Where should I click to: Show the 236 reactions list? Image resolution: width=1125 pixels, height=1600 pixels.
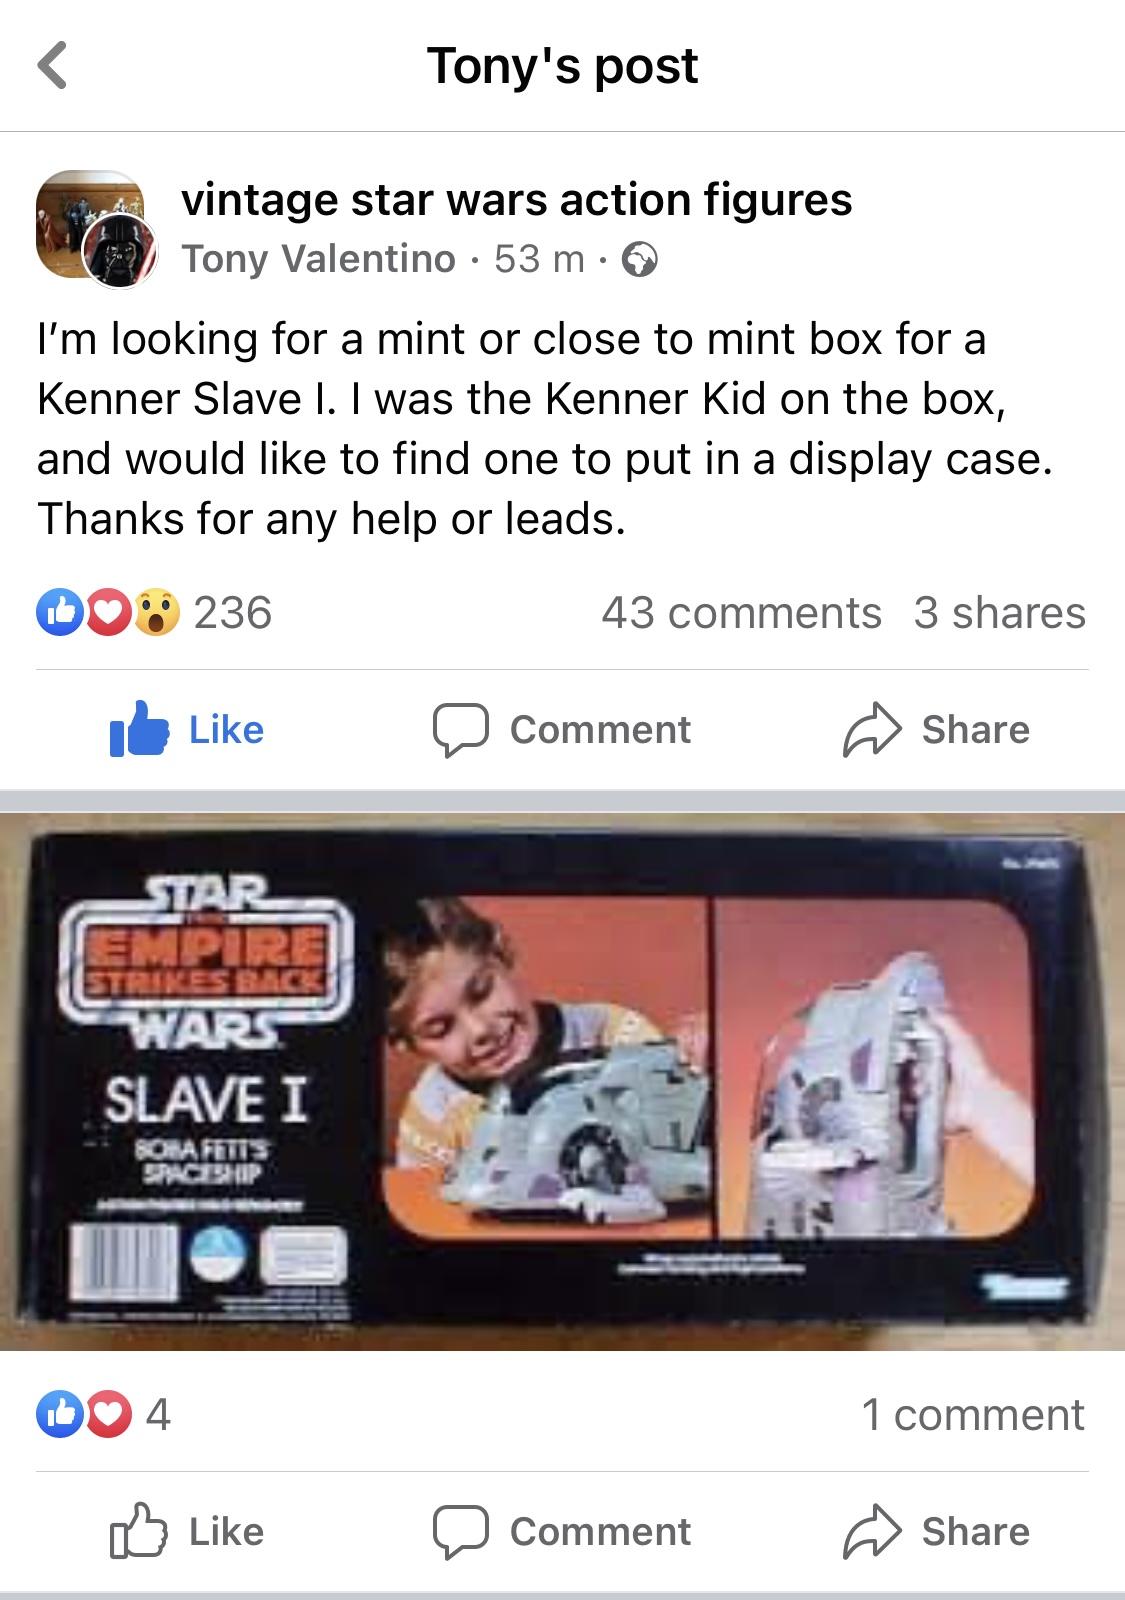(232, 612)
